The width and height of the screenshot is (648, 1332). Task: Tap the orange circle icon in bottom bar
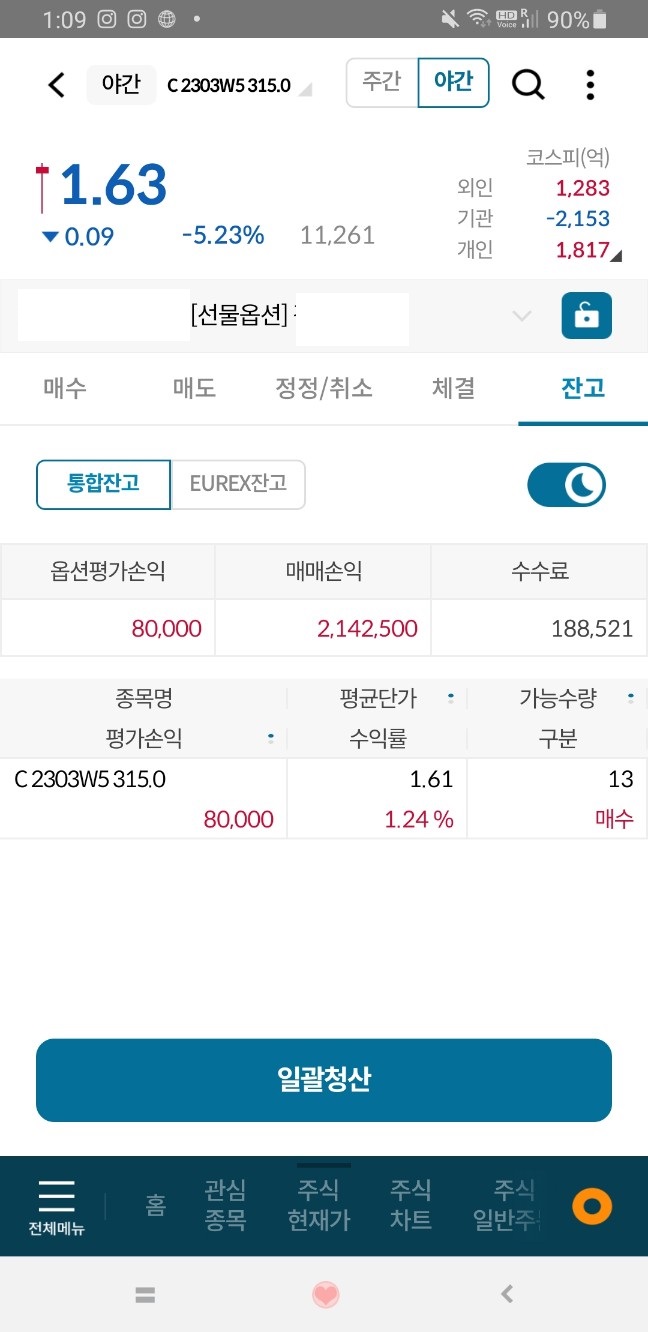coord(592,1206)
